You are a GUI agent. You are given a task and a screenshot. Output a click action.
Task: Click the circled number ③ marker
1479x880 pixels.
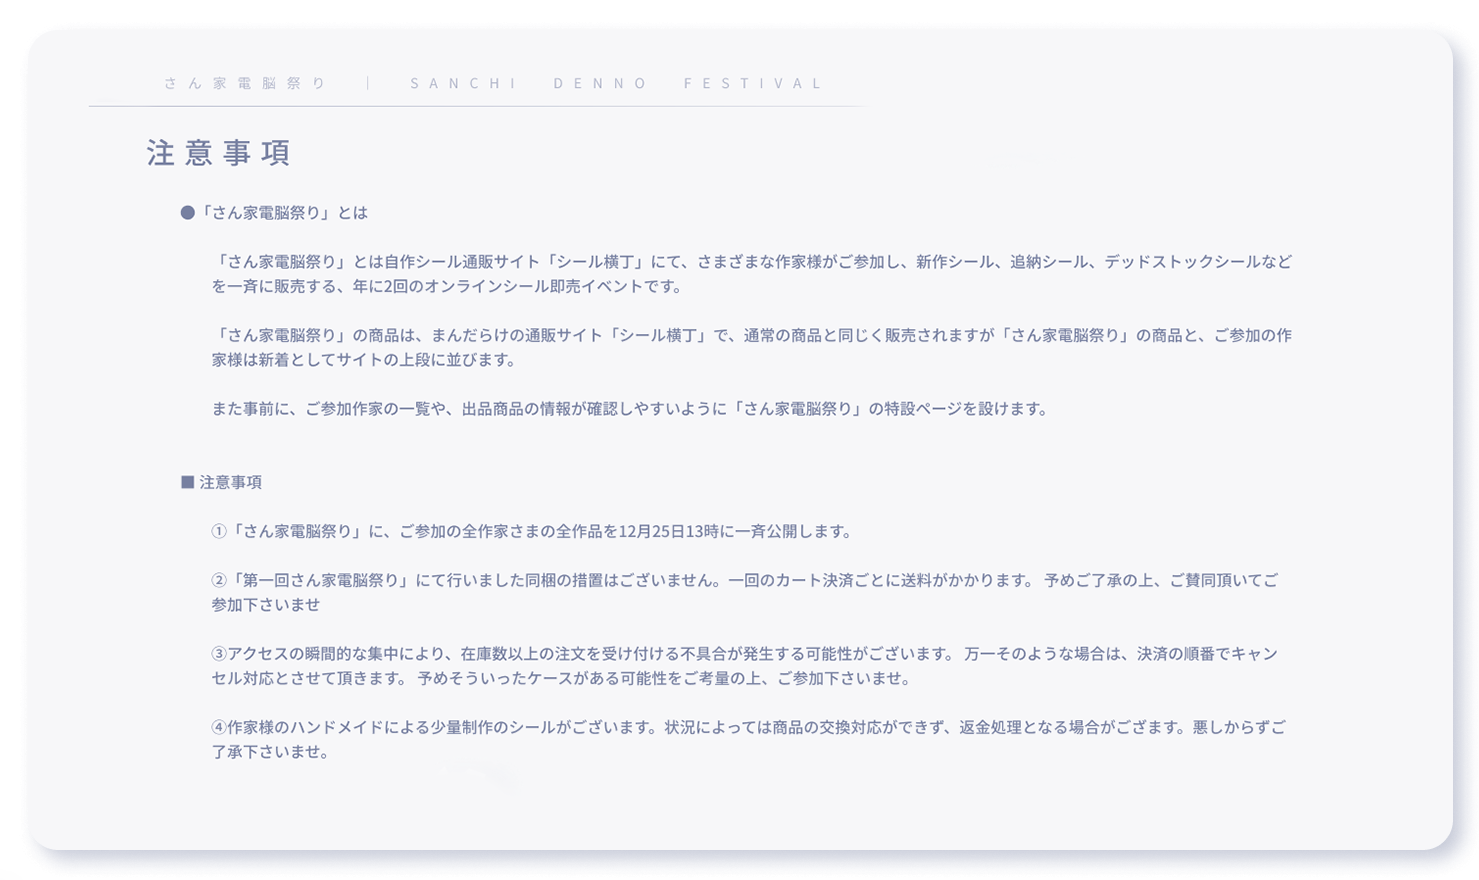[x=219, y=654]
